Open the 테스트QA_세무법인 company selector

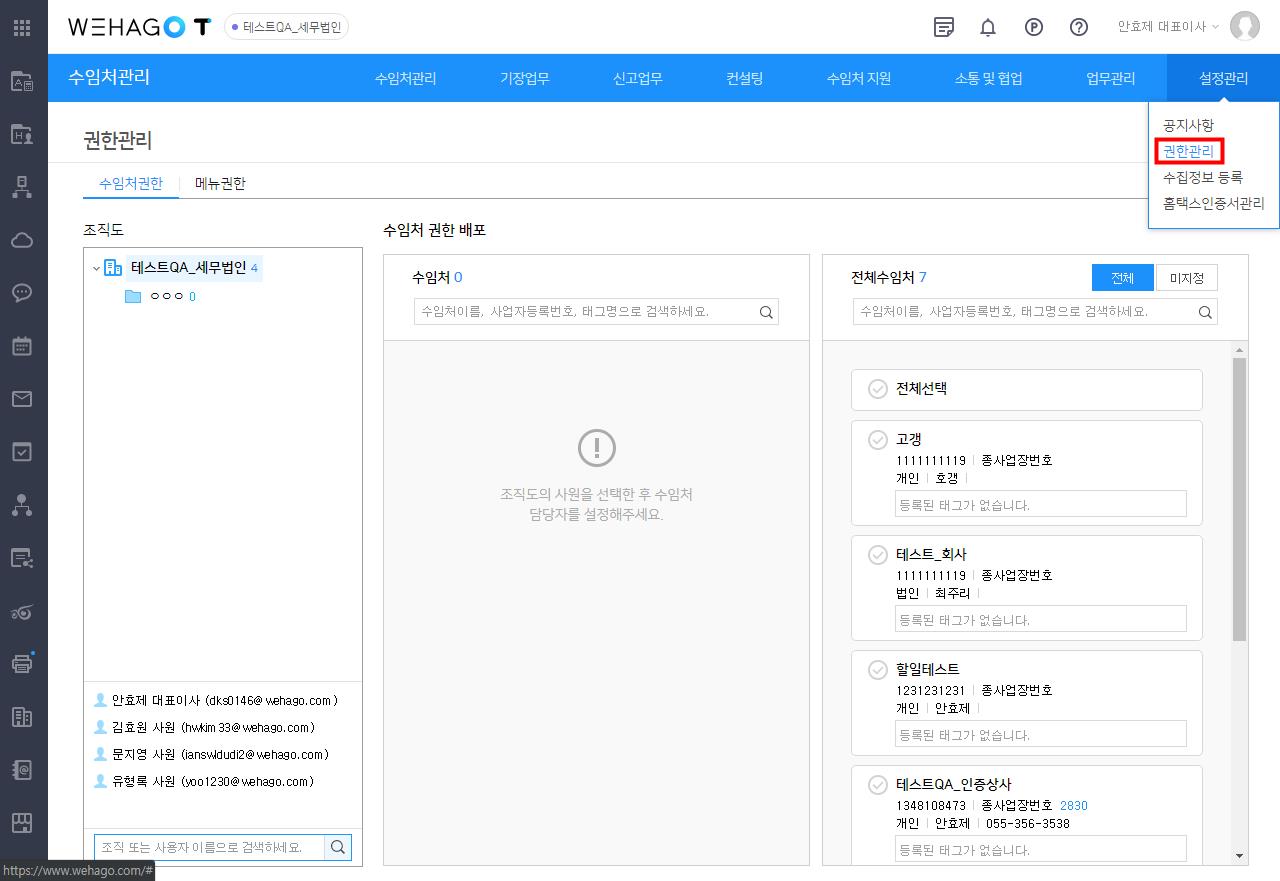(286, 27)
